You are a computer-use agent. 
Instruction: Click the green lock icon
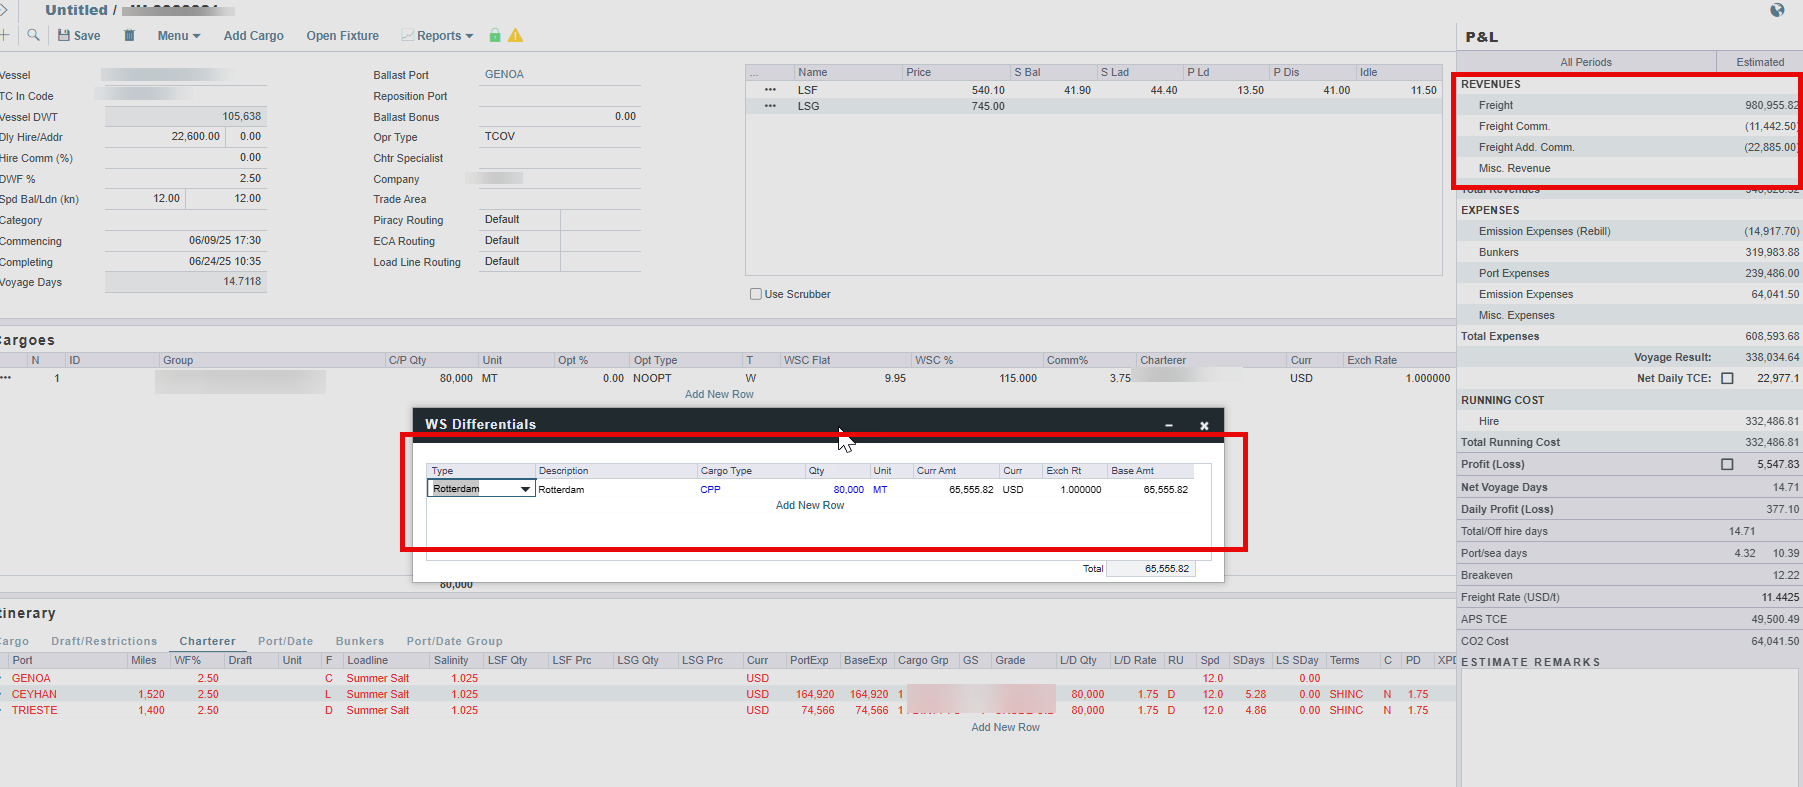[494, 35]
